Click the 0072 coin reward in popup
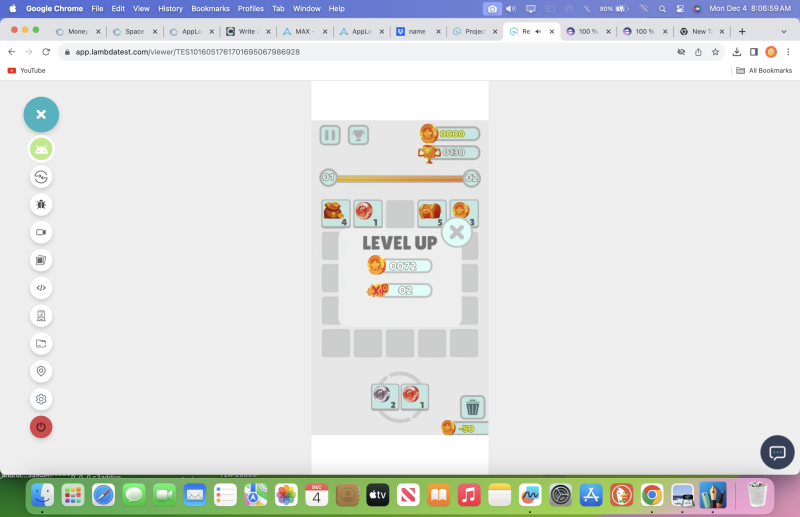Viewport: 800px width, 517px height. coord(400,266)
